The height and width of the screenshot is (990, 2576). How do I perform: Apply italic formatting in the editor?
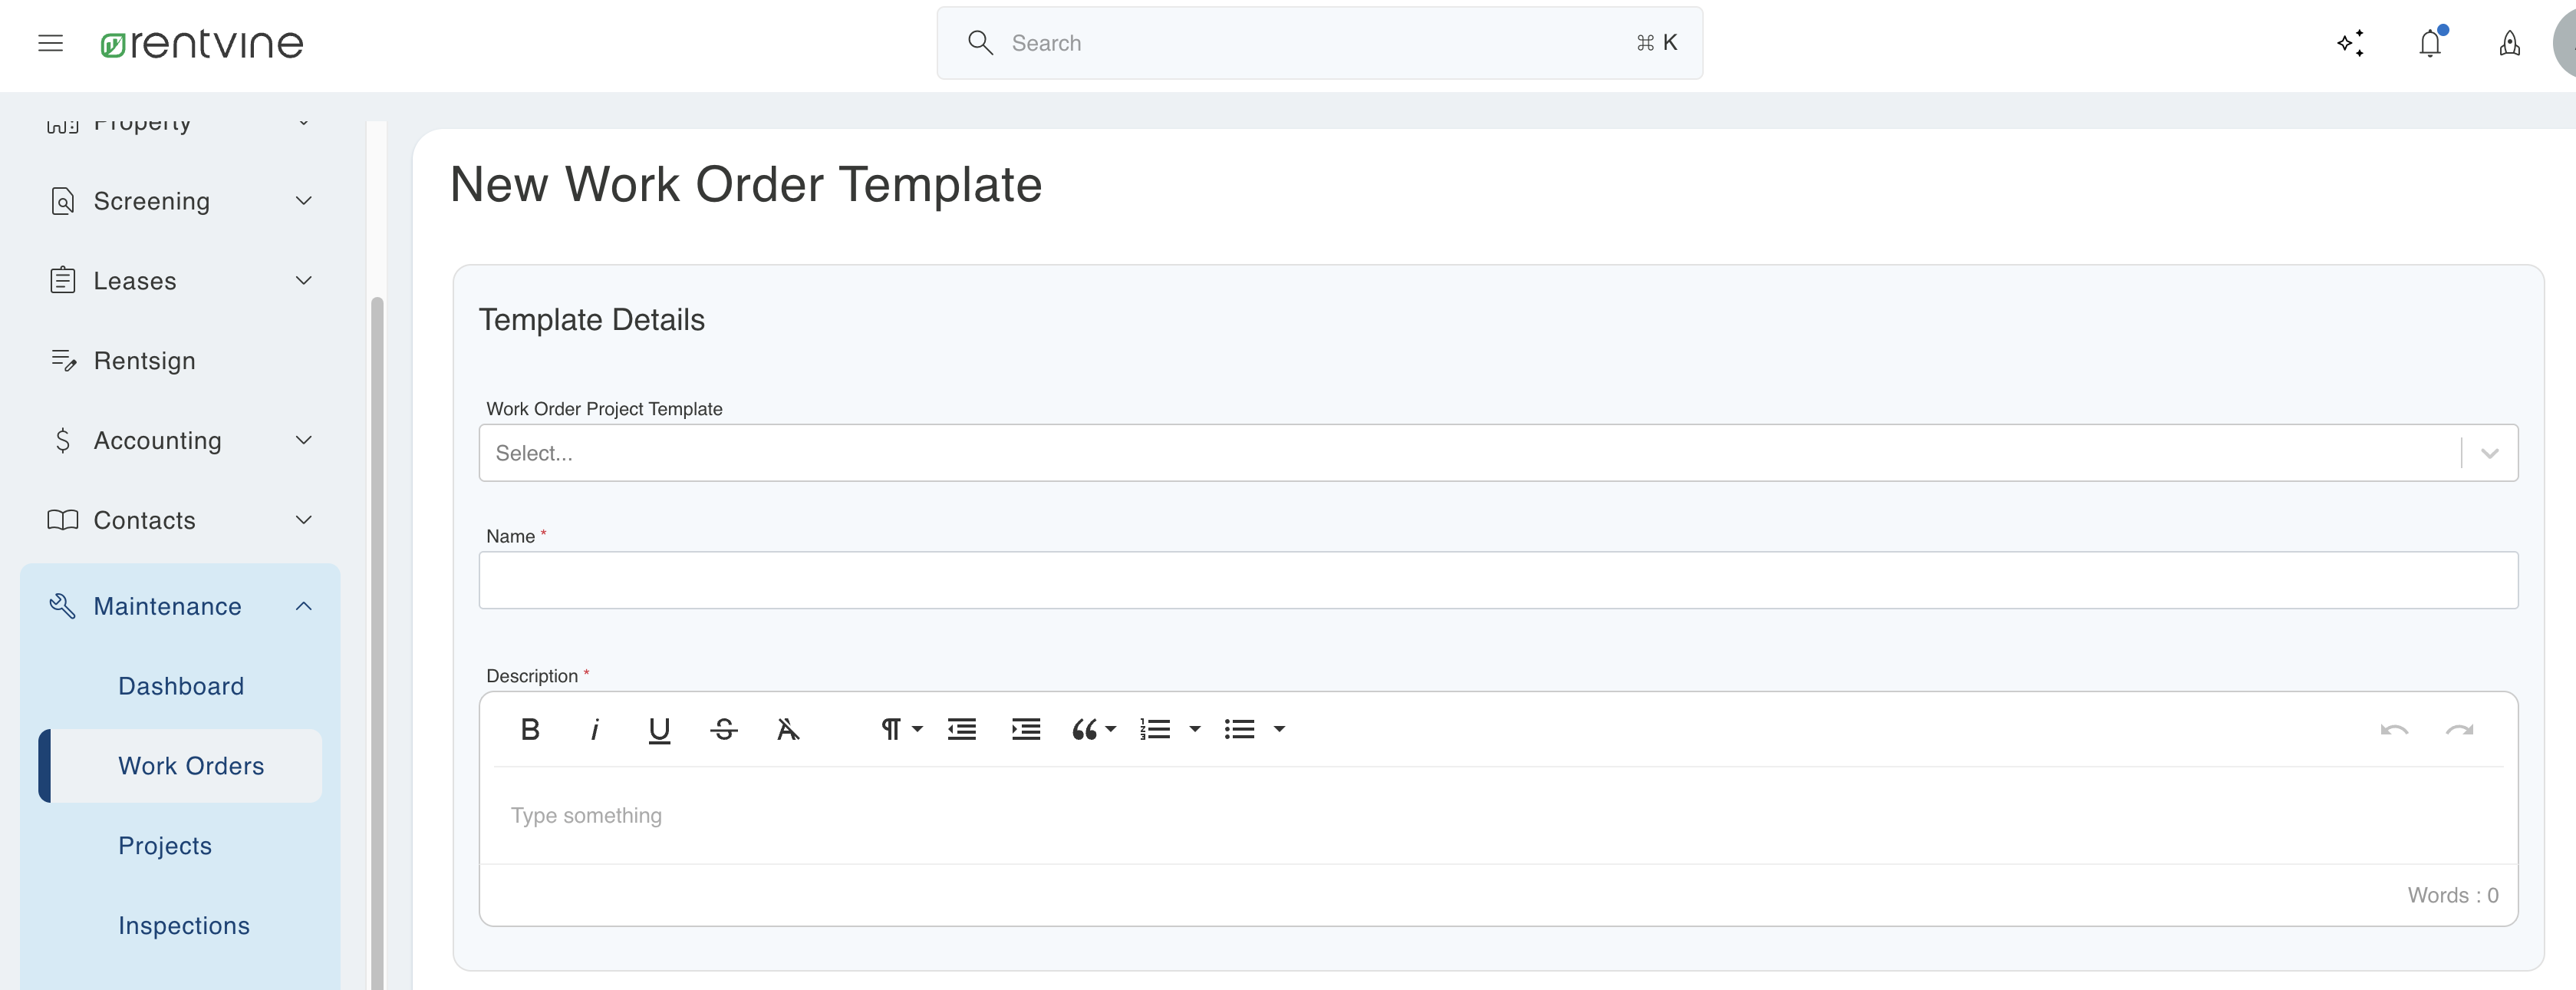click(x=595, y=730)
